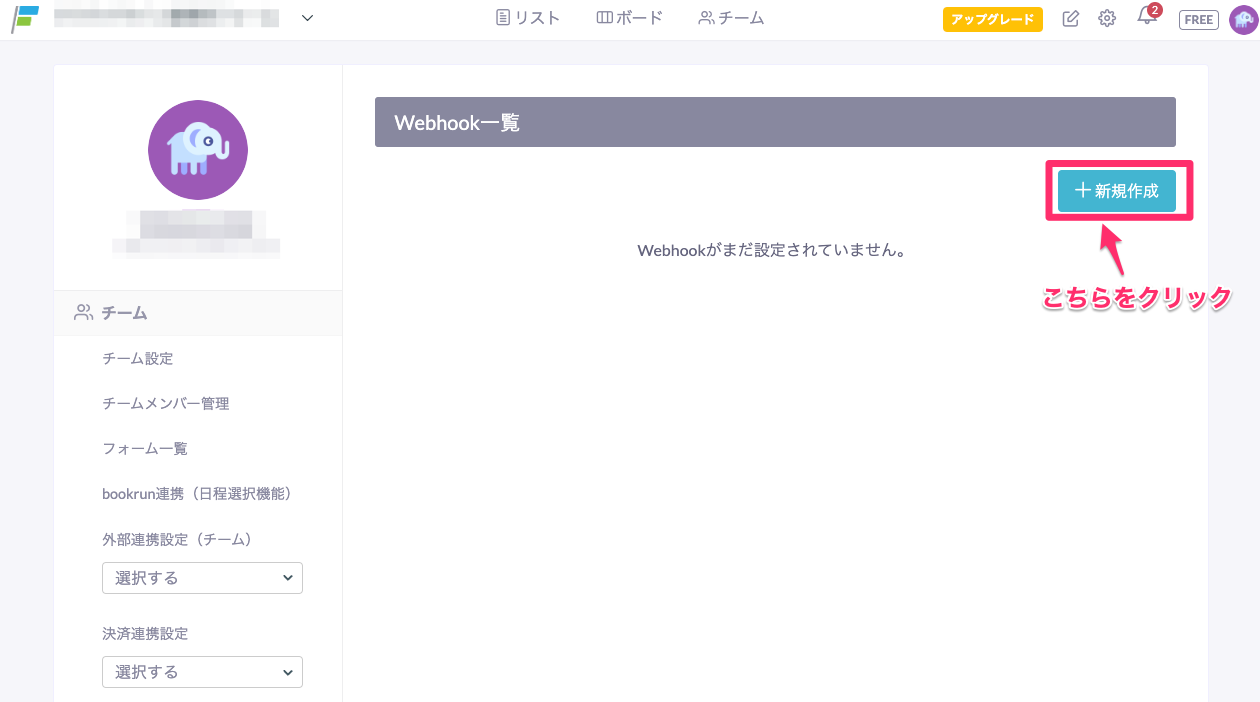Open the チーム tab in top navigation
This screenshot has width=1260, height=702.
coord(731,18)
